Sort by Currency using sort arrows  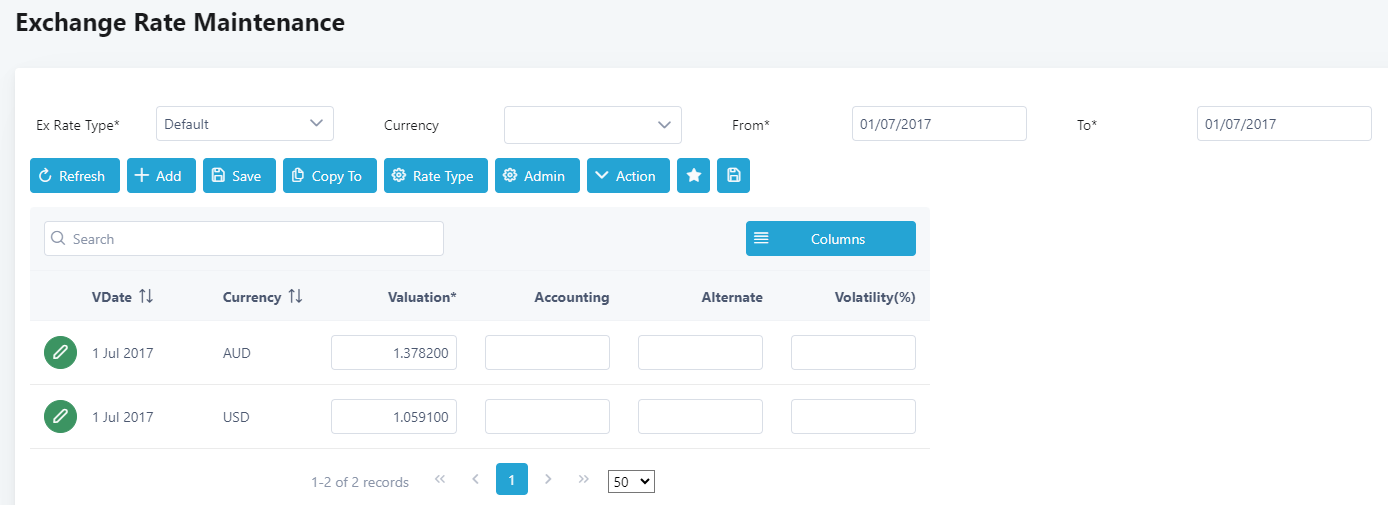click(x=295, y=297)
